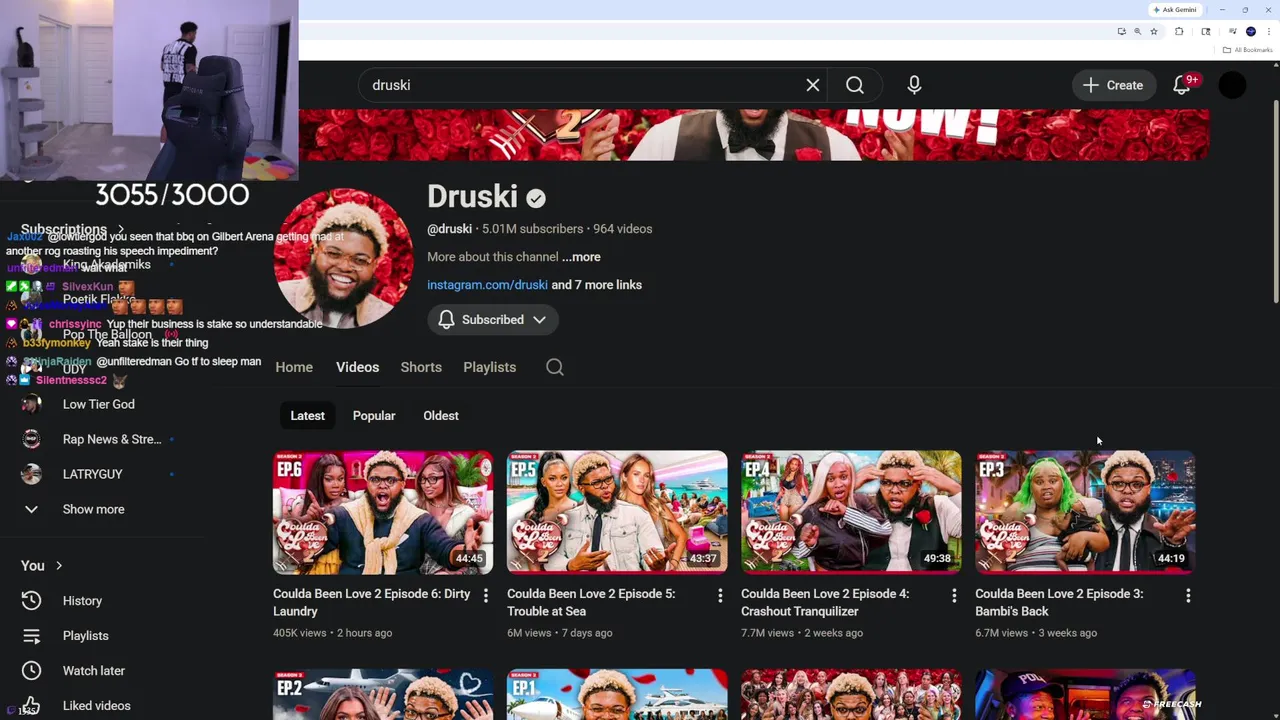Open Chrome extensions puzzle icon
The image size is (1280, 720).
tap(1179, 31)
